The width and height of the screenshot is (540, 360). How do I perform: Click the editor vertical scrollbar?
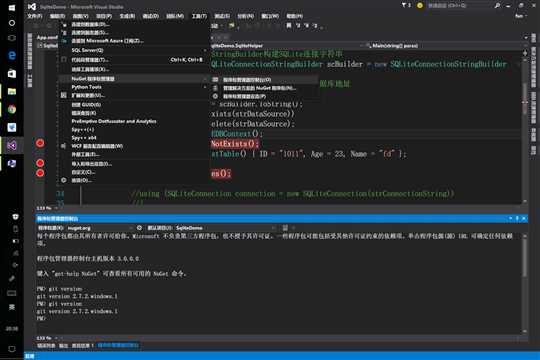click(x=525, y=127)
